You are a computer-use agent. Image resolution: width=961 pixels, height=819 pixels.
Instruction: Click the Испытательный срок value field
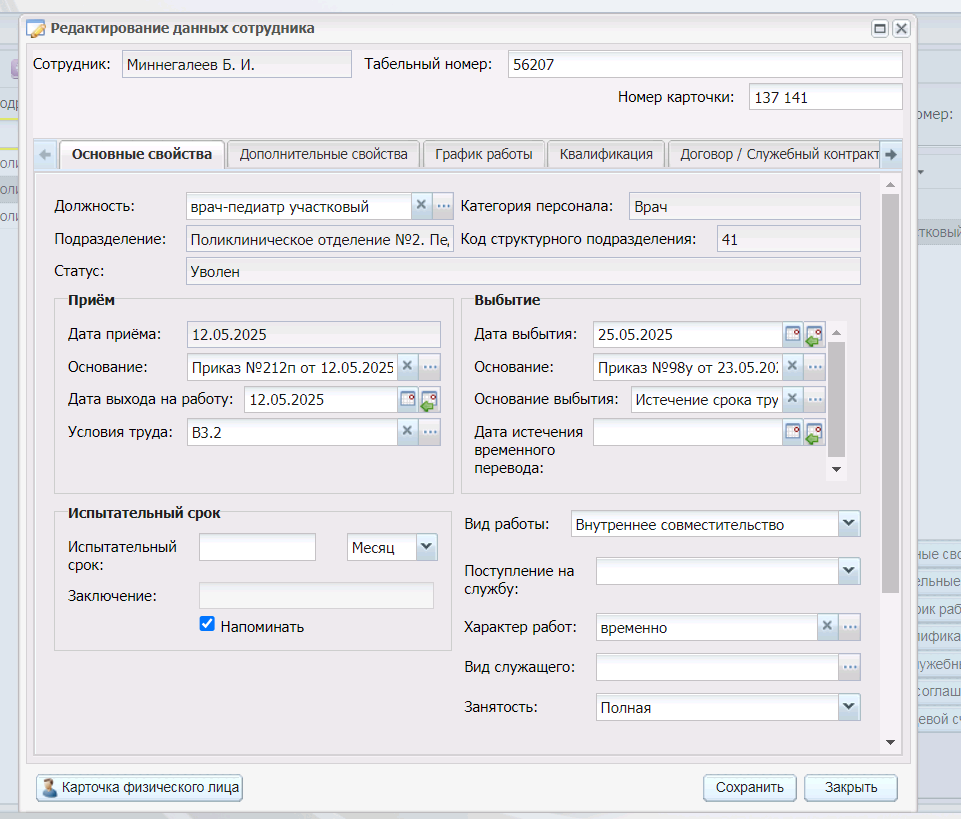tap(257, 547)
